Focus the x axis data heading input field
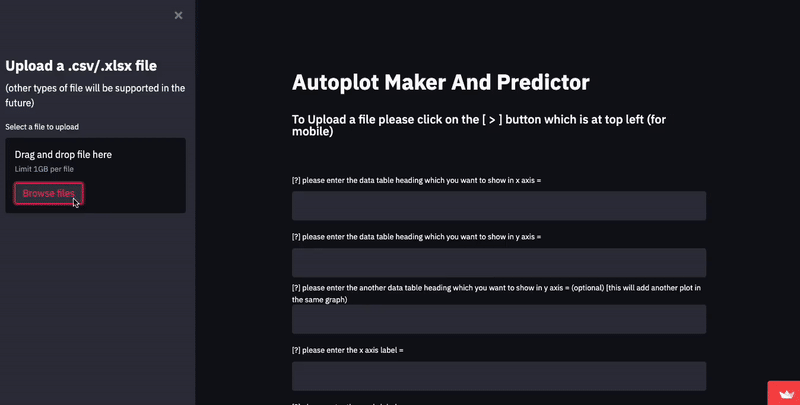Viewport: 800px width, 405px height. [x=499, y=206]
